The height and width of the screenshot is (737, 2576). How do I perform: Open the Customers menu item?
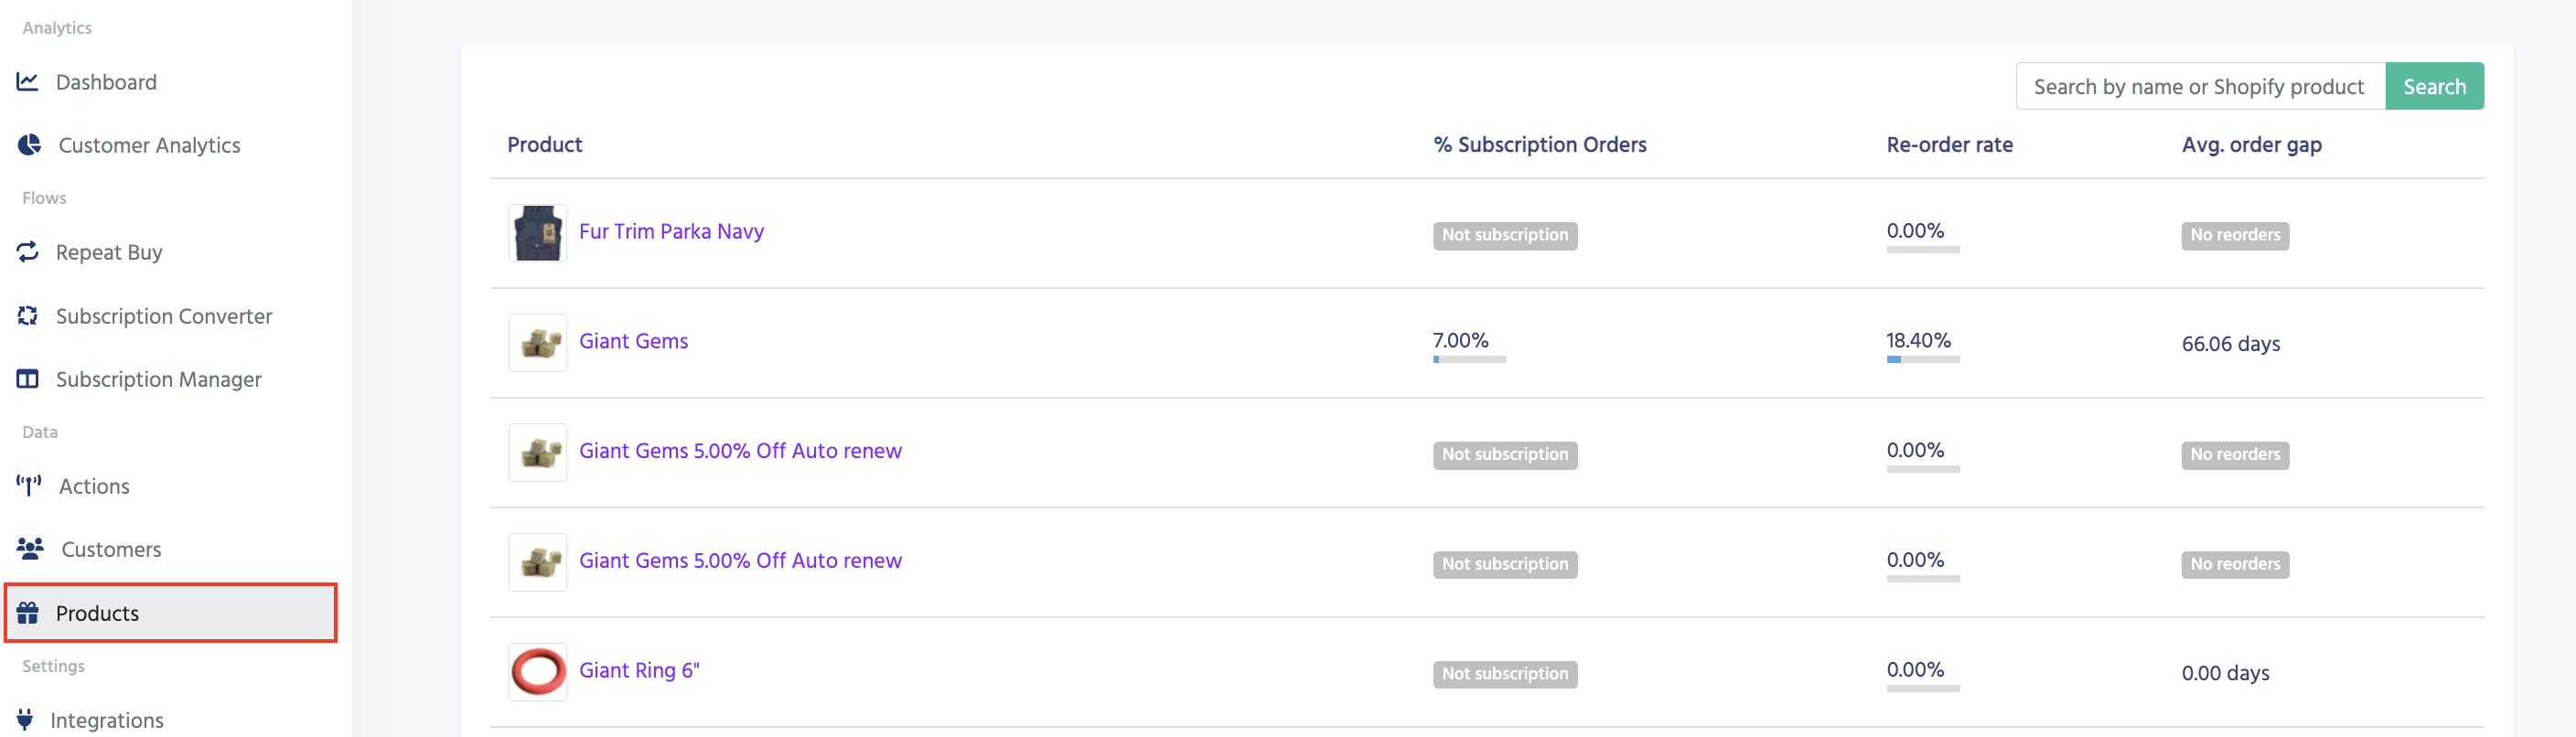(111, 549)
